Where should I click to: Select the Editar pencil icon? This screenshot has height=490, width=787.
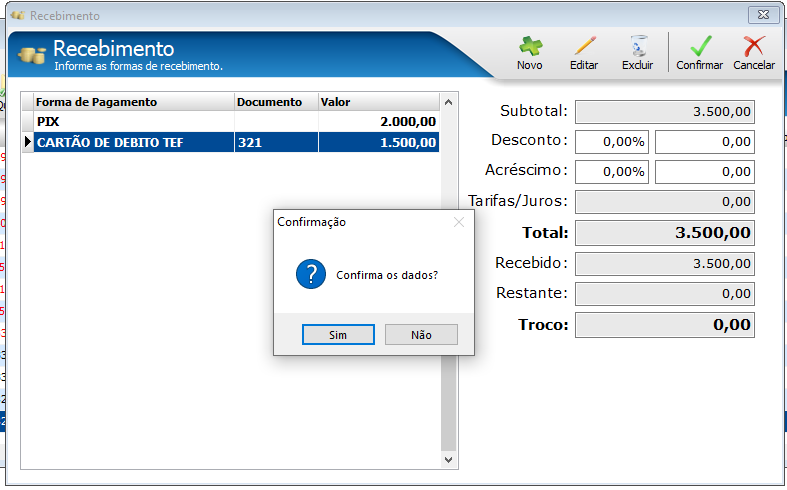[584, 46]
